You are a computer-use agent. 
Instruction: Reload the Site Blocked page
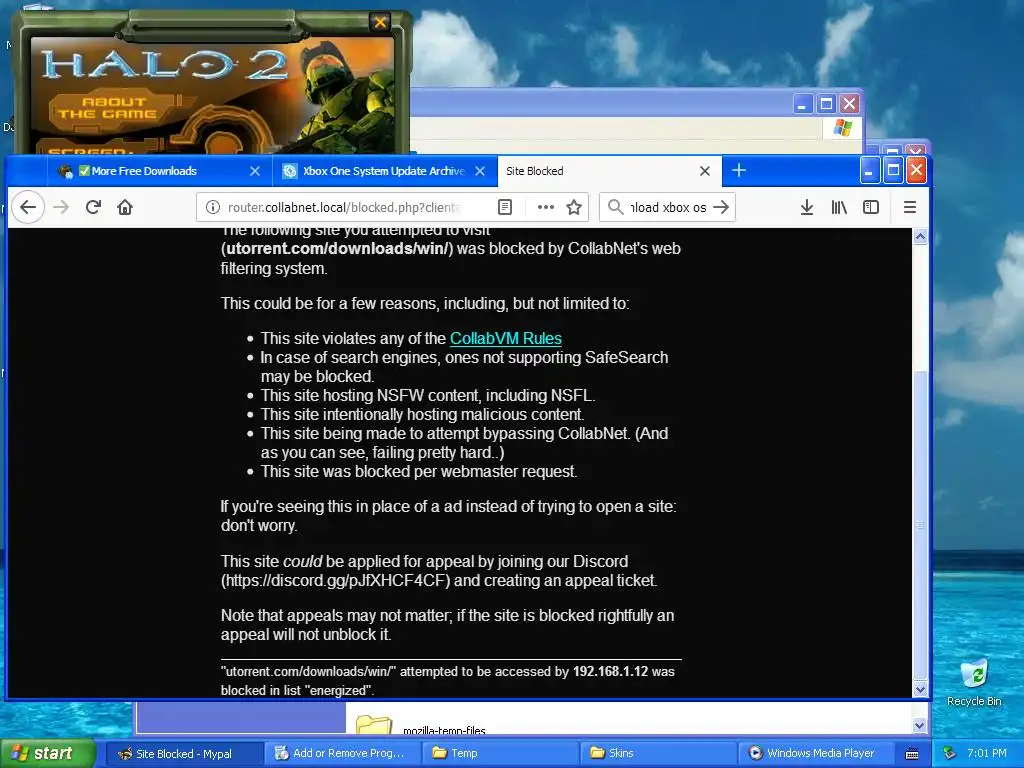point(93,208)
